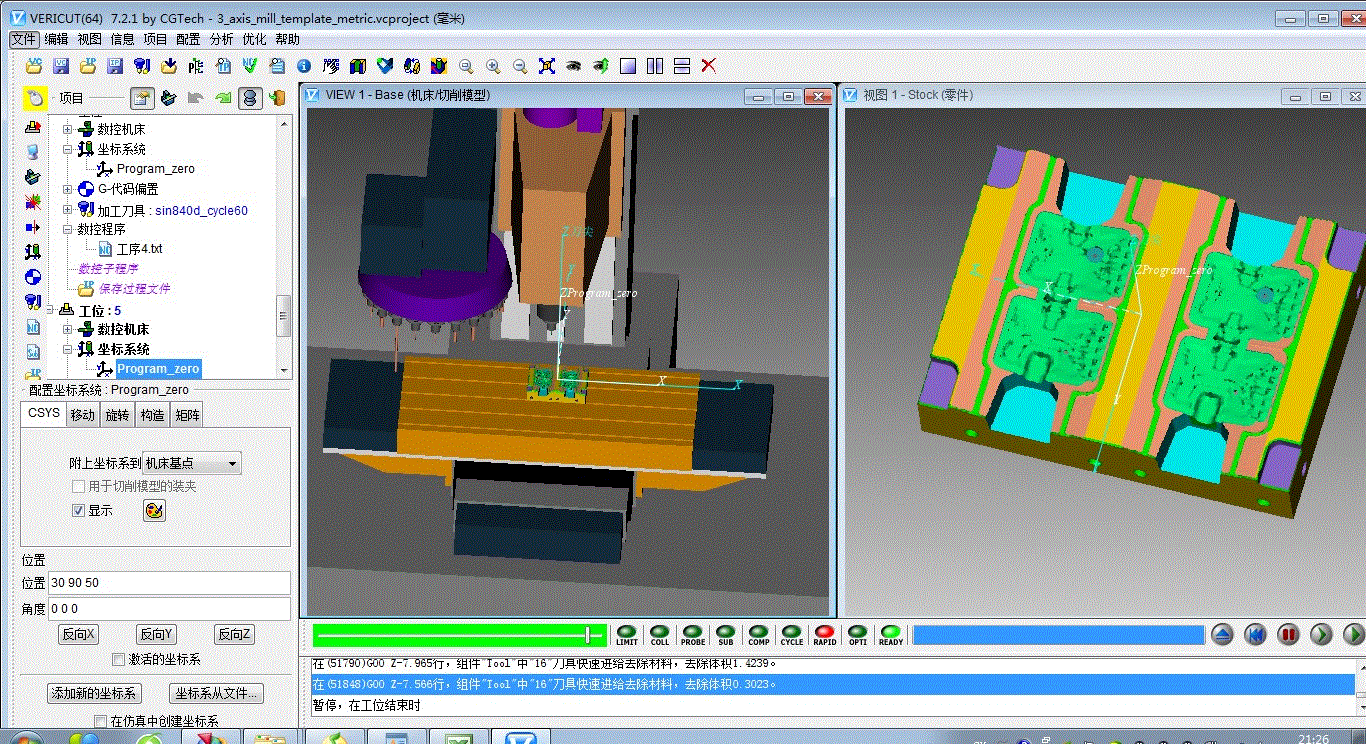The height and width of the screenshot is (744, 1366).
Task: Click the 位置 field showing 30 90 50
Action: [x=170, y=583]
